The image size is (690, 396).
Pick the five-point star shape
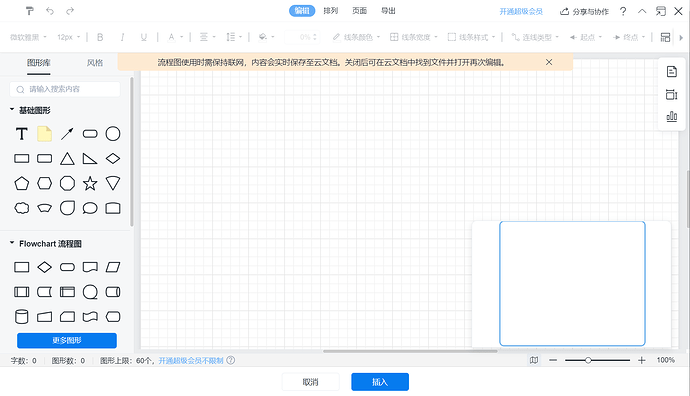[90, 183]
